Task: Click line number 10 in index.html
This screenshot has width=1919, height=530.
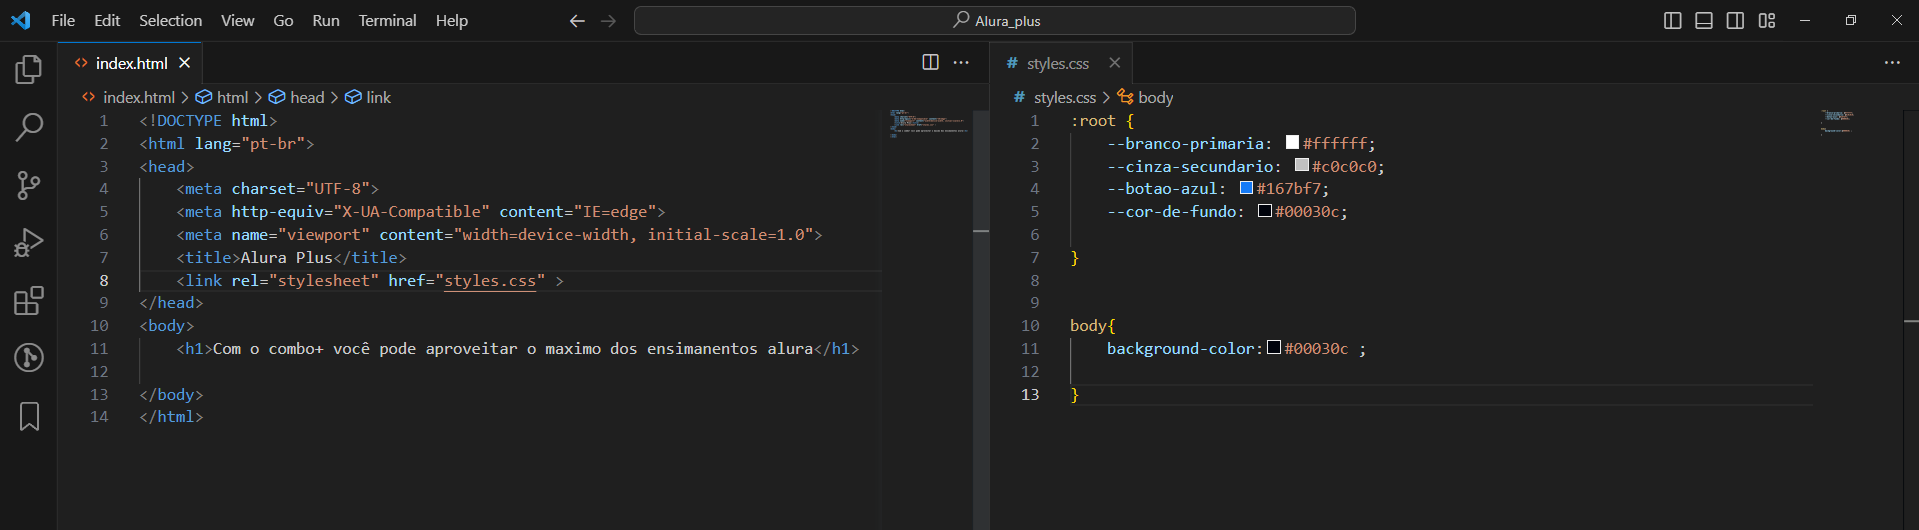Action: [x=99, y=326]
